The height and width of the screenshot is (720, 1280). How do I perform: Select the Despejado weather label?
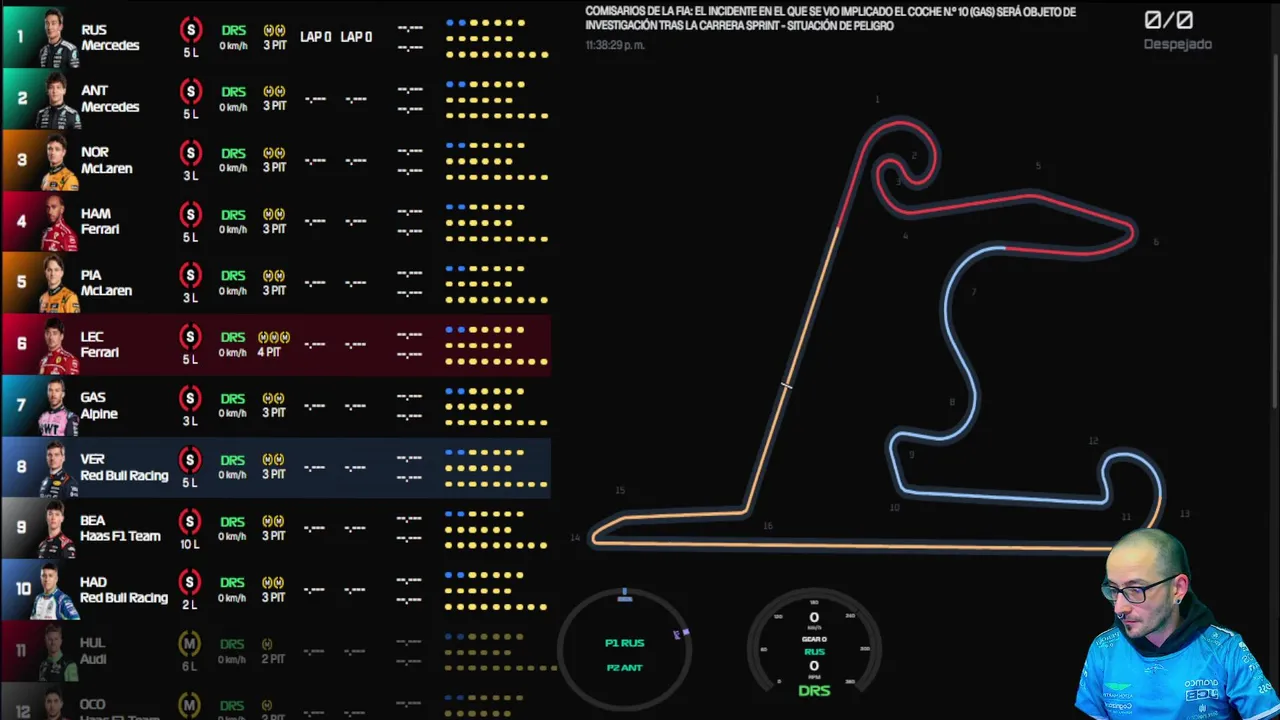pos(1177,44)
